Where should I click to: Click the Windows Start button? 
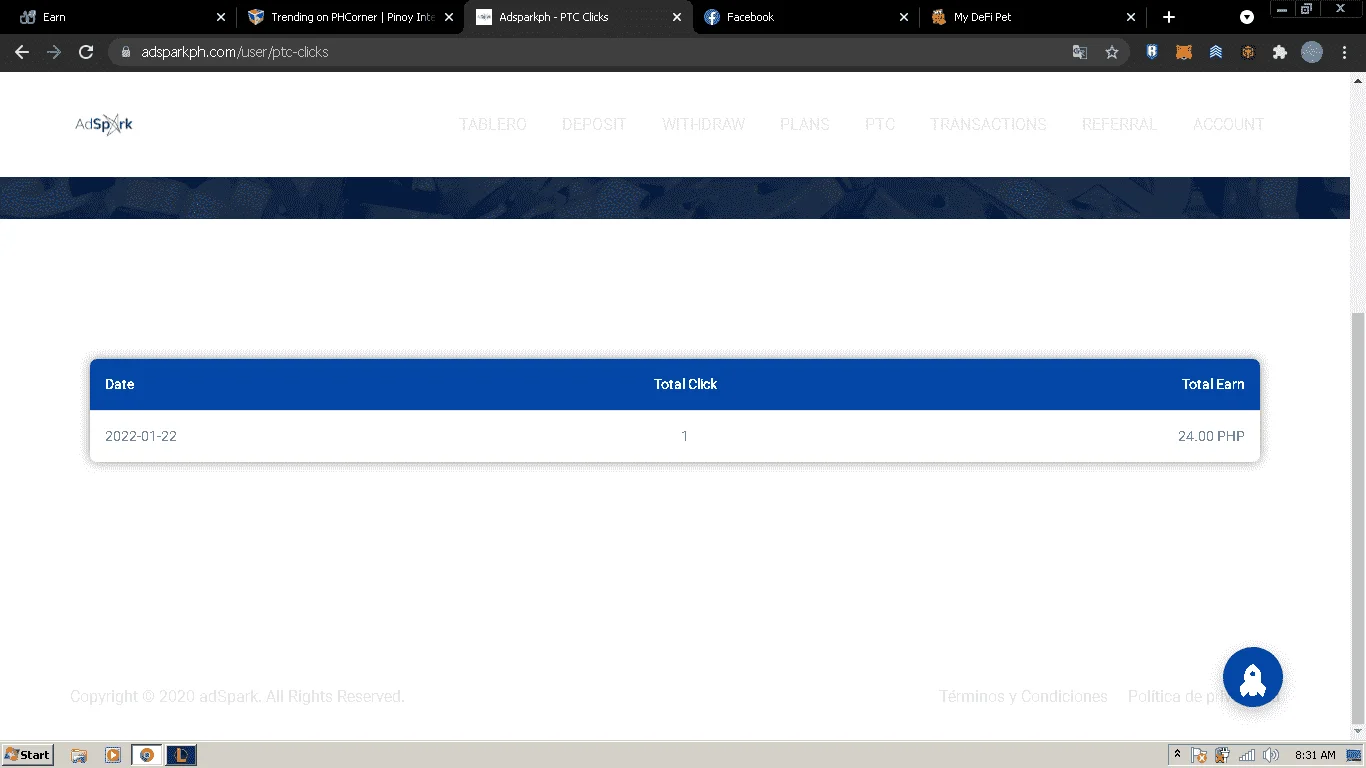coord(28,755)
